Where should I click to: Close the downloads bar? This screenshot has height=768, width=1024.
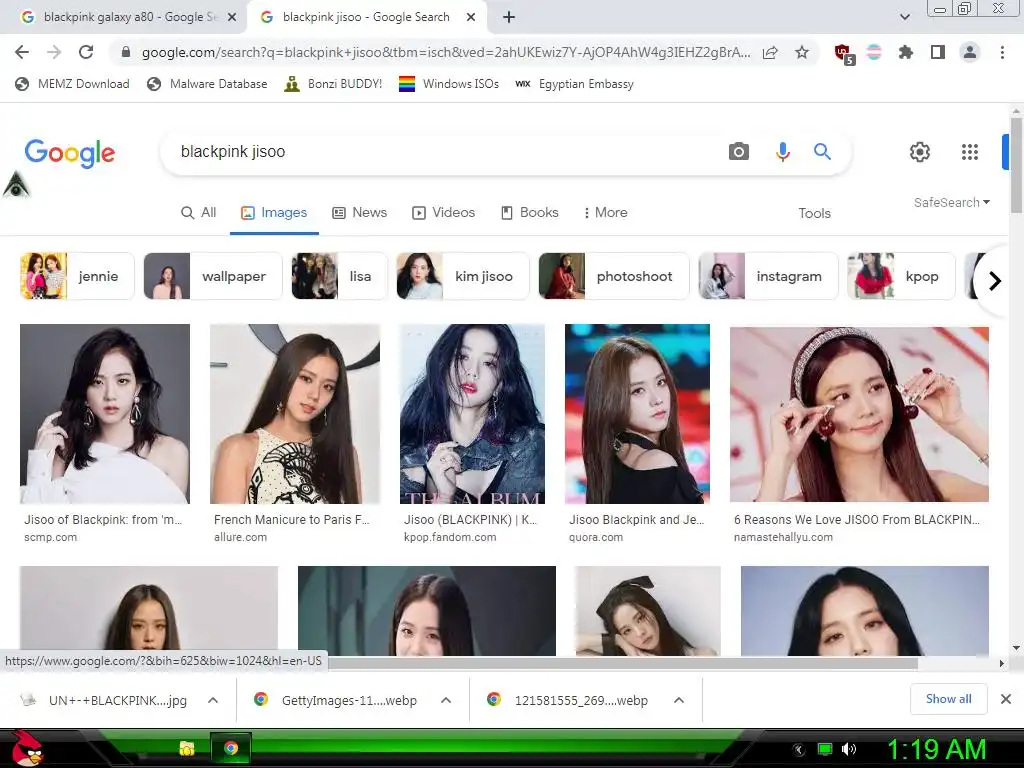tap(1006, 699)
